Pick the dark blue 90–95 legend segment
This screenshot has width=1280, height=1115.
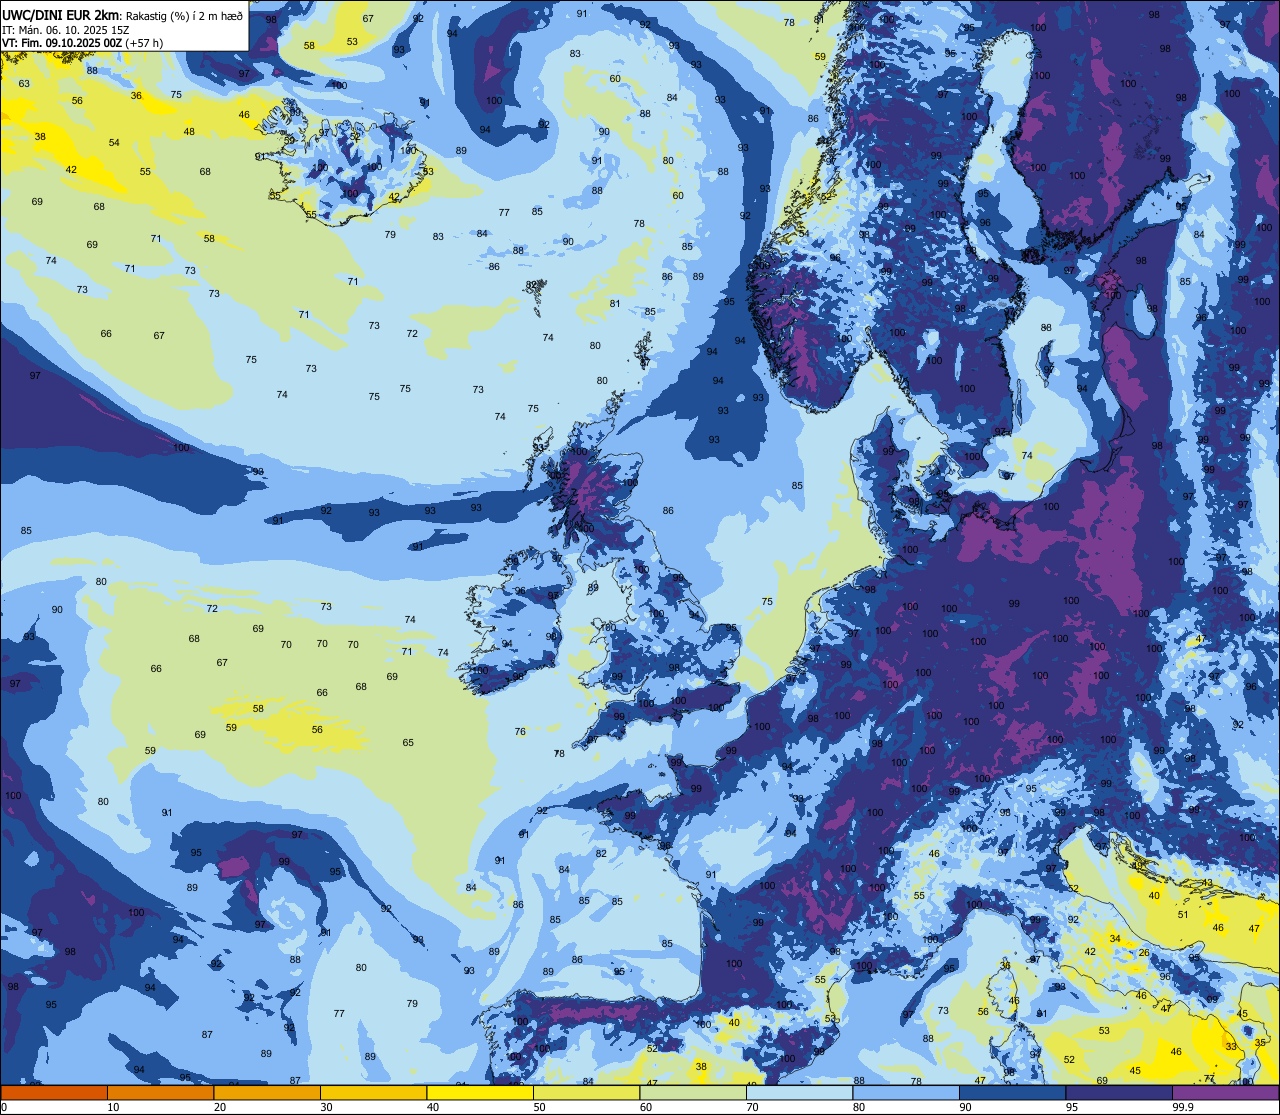pos(1012,1092)
